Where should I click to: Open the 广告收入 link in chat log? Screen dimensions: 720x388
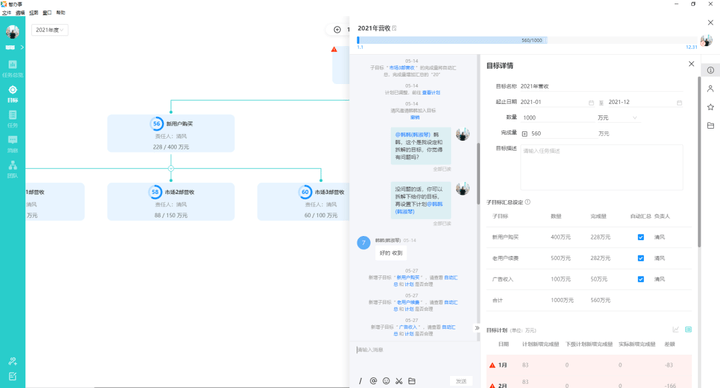[408, 327]
